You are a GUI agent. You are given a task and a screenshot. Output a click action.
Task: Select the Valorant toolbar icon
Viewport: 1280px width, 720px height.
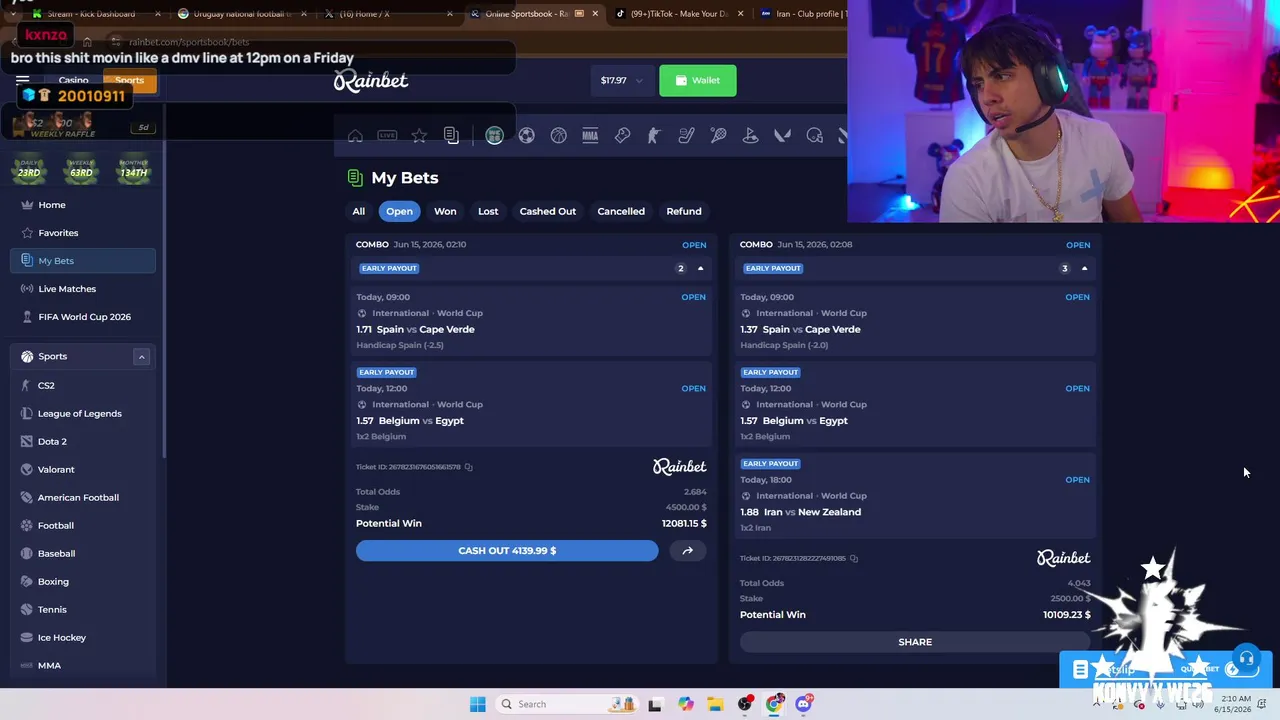coord(782,136)
